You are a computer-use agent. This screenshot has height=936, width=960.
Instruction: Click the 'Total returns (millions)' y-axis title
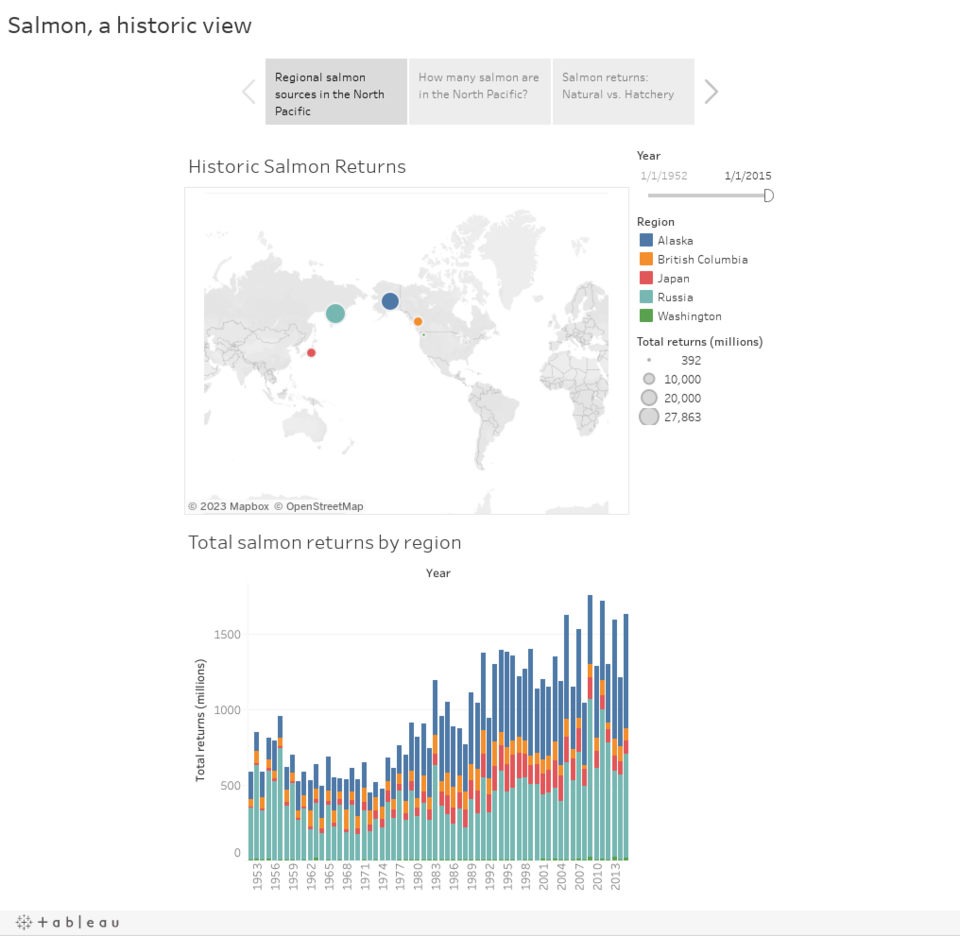[x=200, y=720]
